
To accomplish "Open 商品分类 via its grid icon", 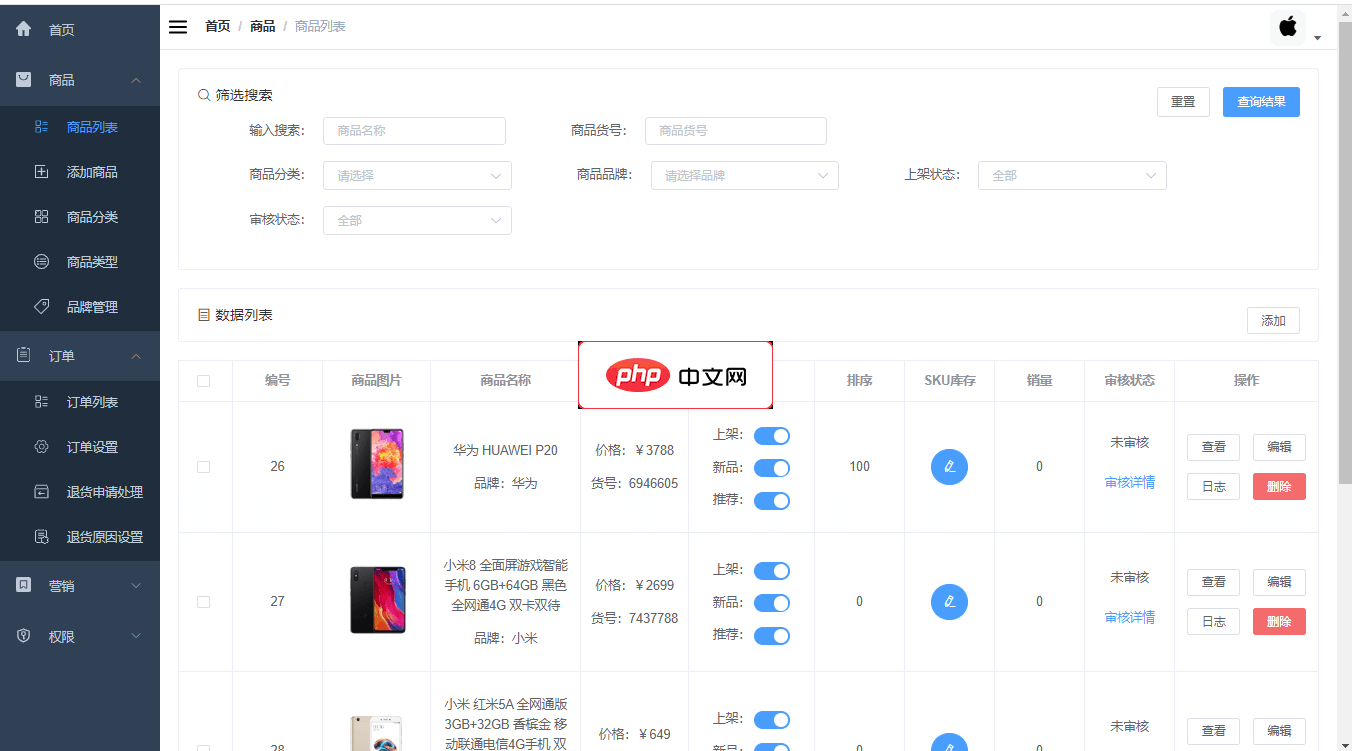I will tap(41, 216).
